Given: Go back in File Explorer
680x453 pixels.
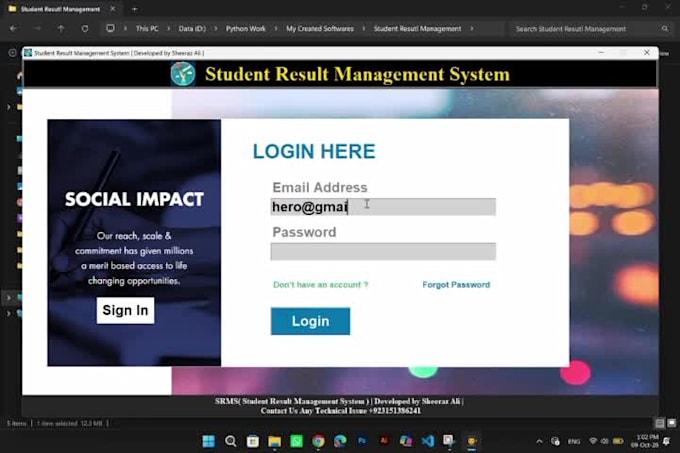Looking at the screenshot, I should tap(13, 29).
